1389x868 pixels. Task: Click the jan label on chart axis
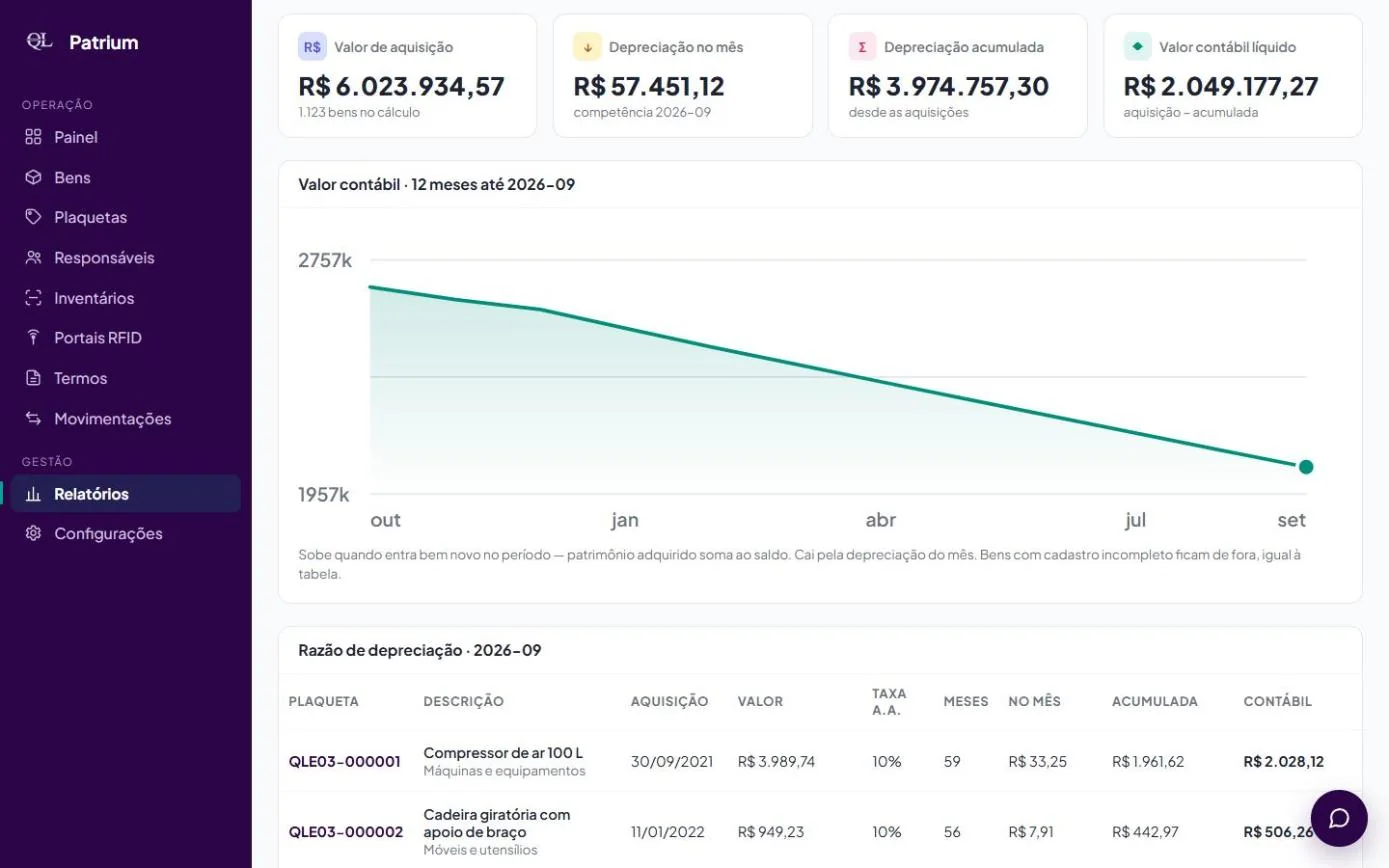point(625,520)
